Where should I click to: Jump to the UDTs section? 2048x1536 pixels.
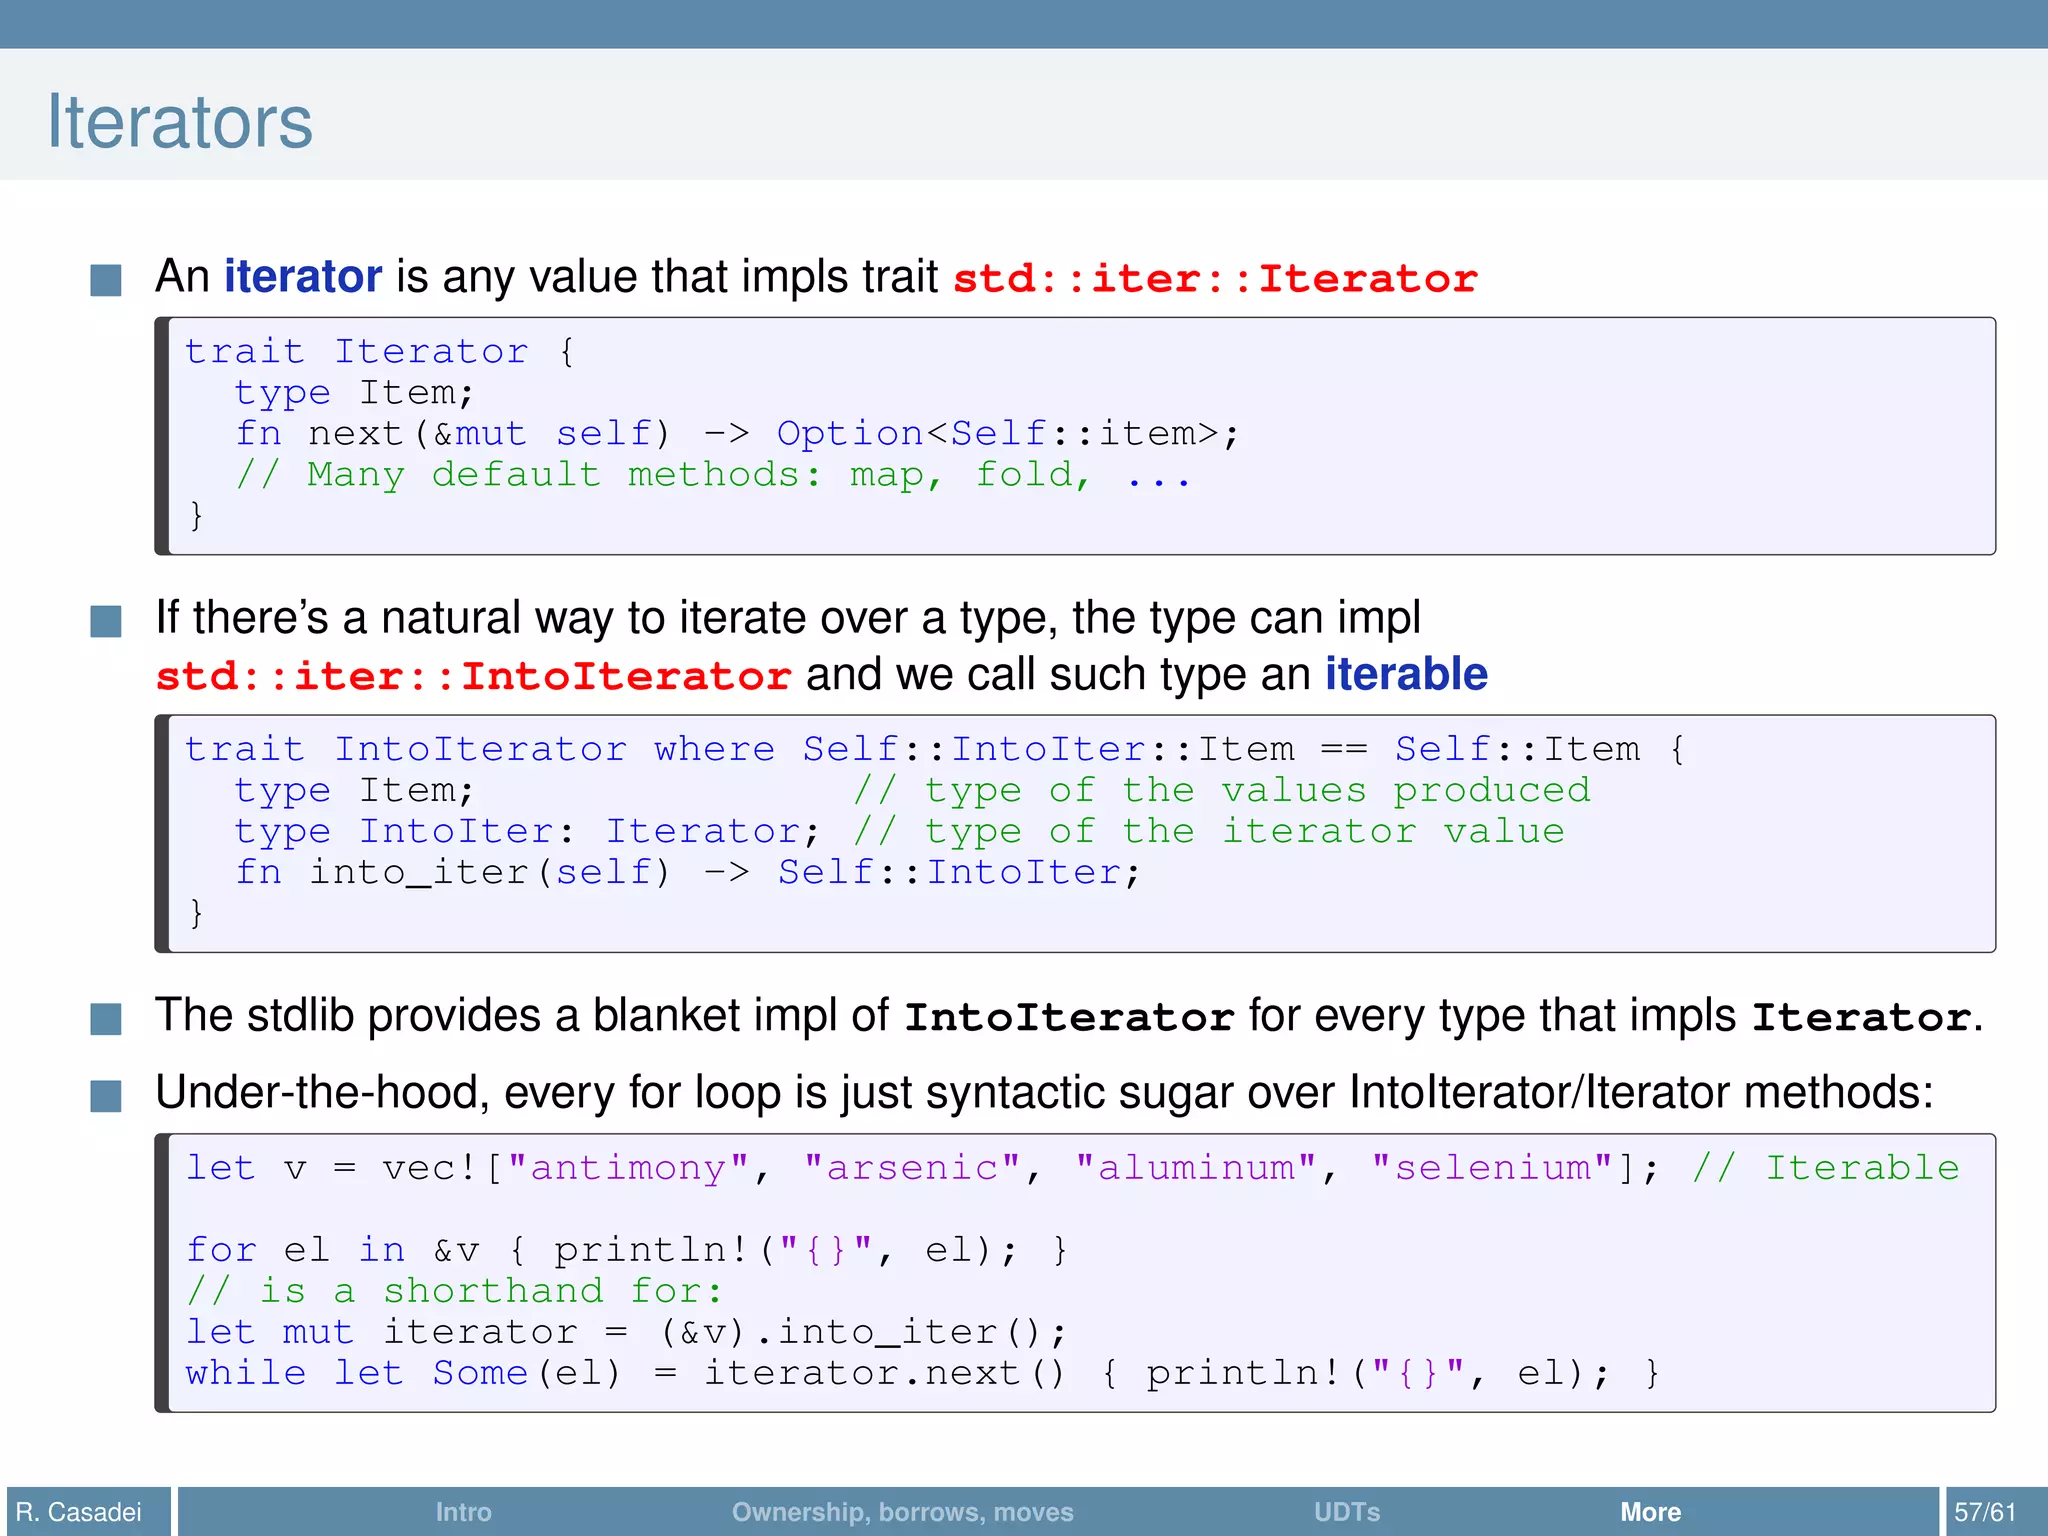pyautogui.click(x=1346, y=1511)
